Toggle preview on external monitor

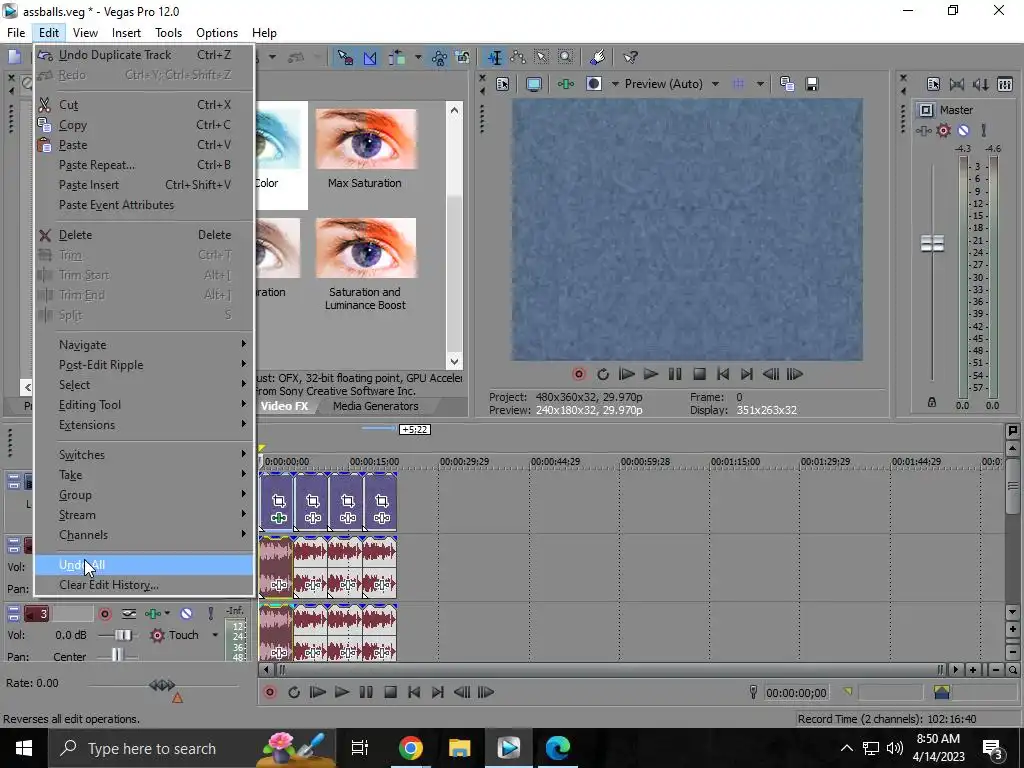[x=534, y=84]
